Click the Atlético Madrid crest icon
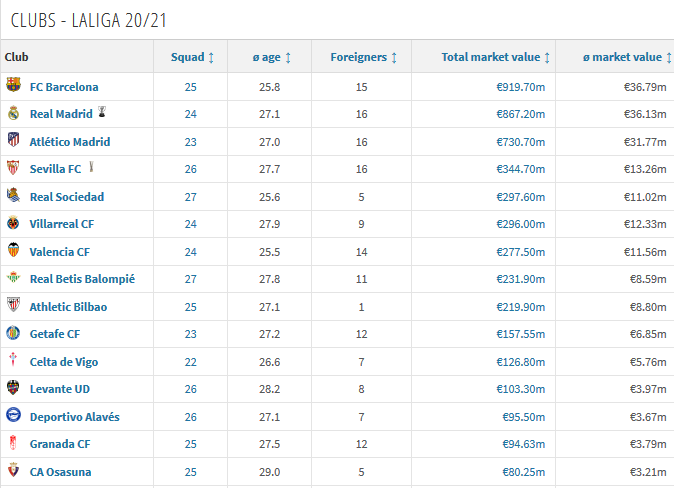The image size is (674, 488). (x=13, y=142)
